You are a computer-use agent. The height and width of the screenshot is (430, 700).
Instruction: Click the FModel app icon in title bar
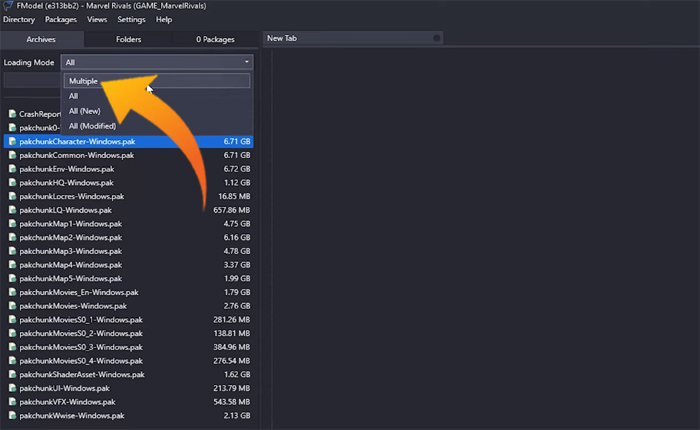coord(7,6)
